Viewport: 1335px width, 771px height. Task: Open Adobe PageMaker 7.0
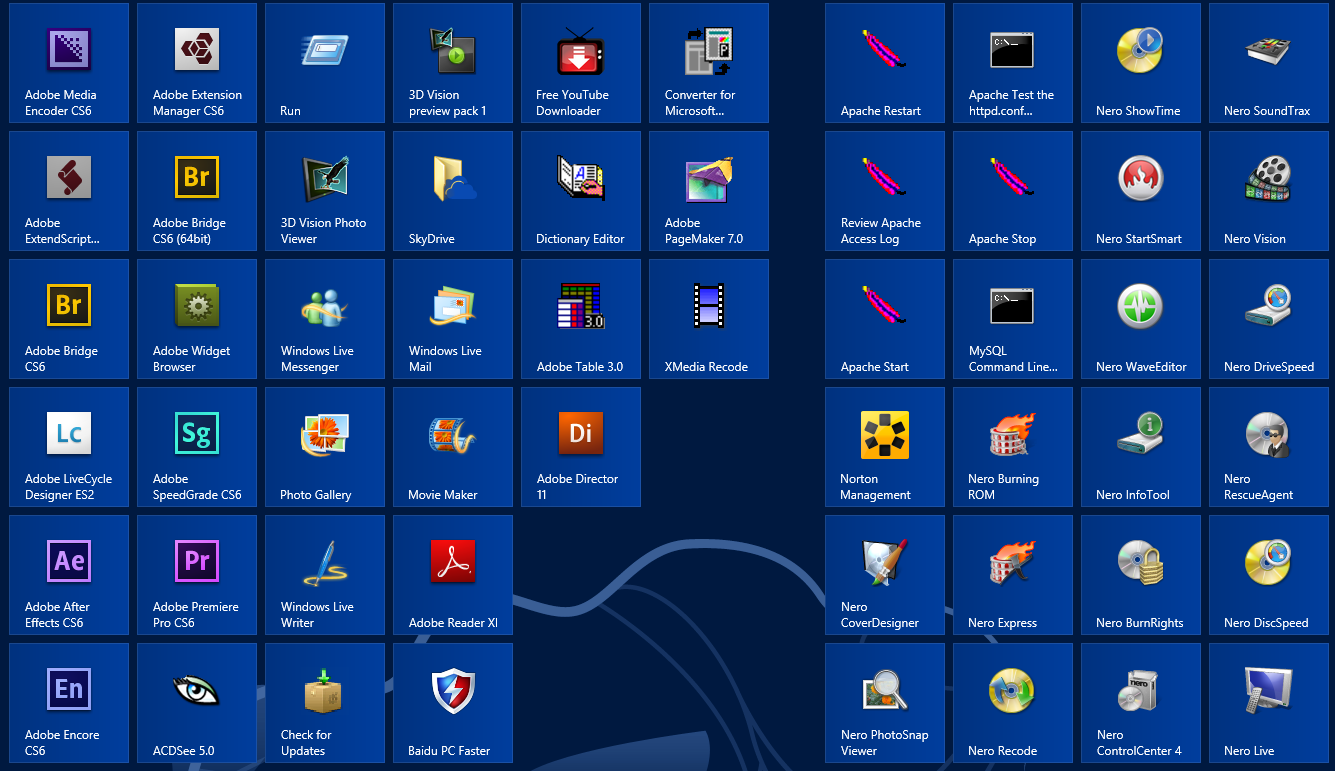[709, 191]
